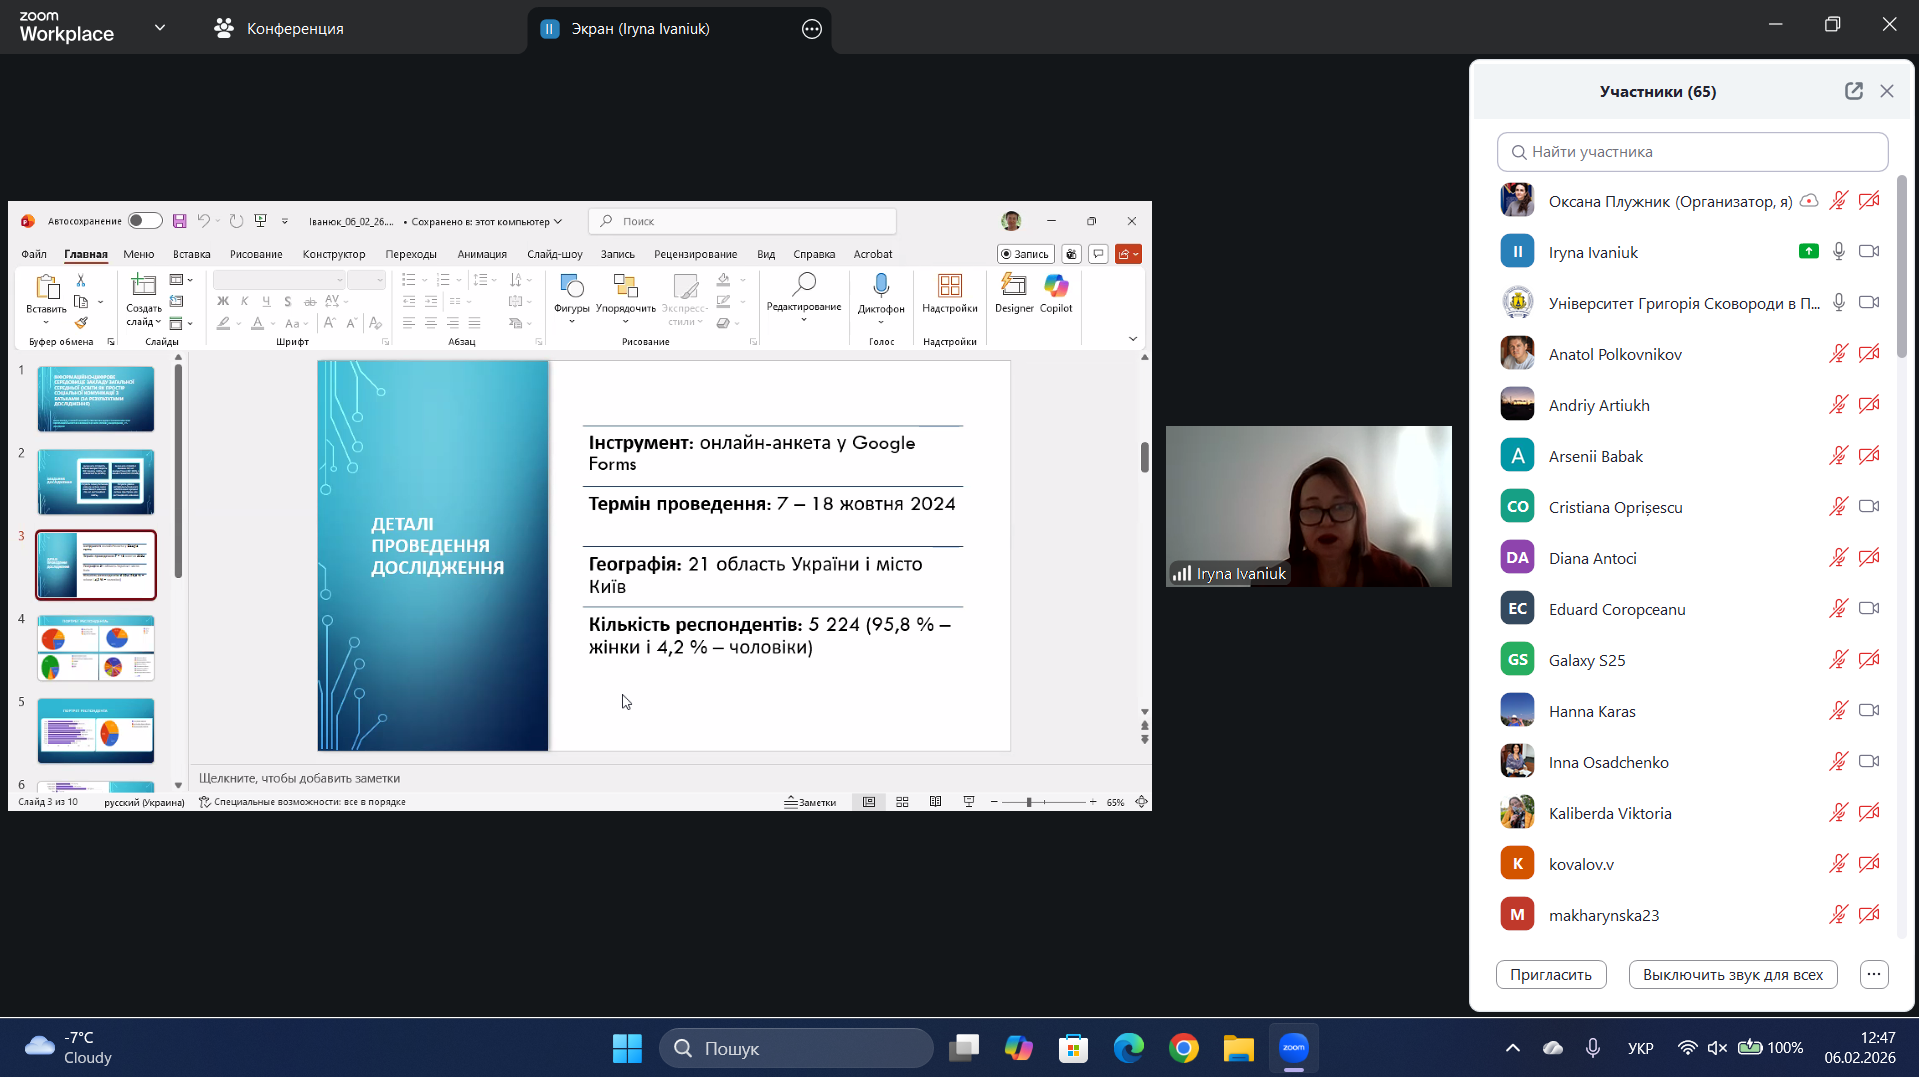This screenshot has height=1077, width=1919.
Task: Click the Найти участника search field
Action: [x=1692, y=152]
